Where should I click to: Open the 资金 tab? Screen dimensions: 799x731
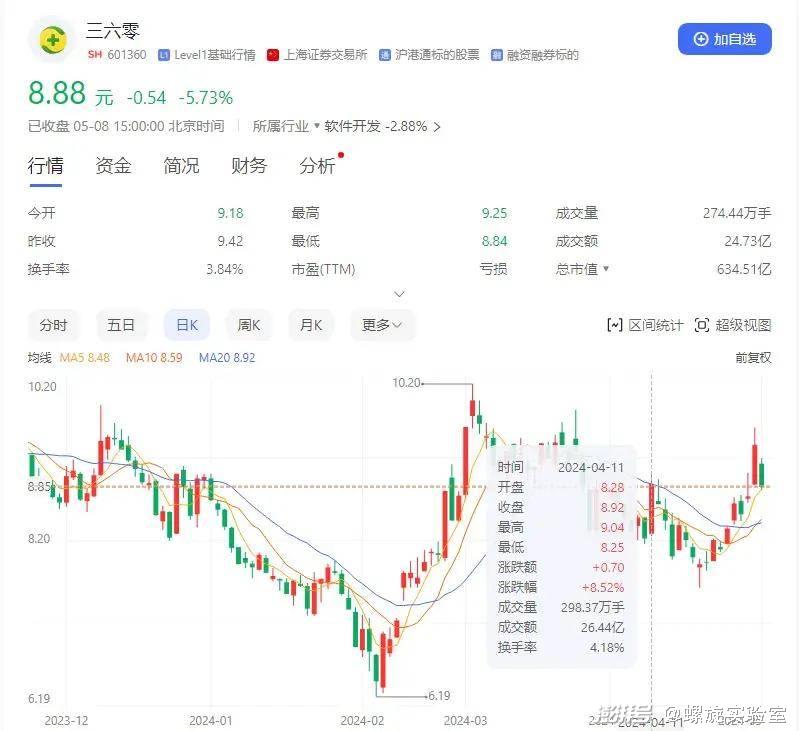[113, 166]
